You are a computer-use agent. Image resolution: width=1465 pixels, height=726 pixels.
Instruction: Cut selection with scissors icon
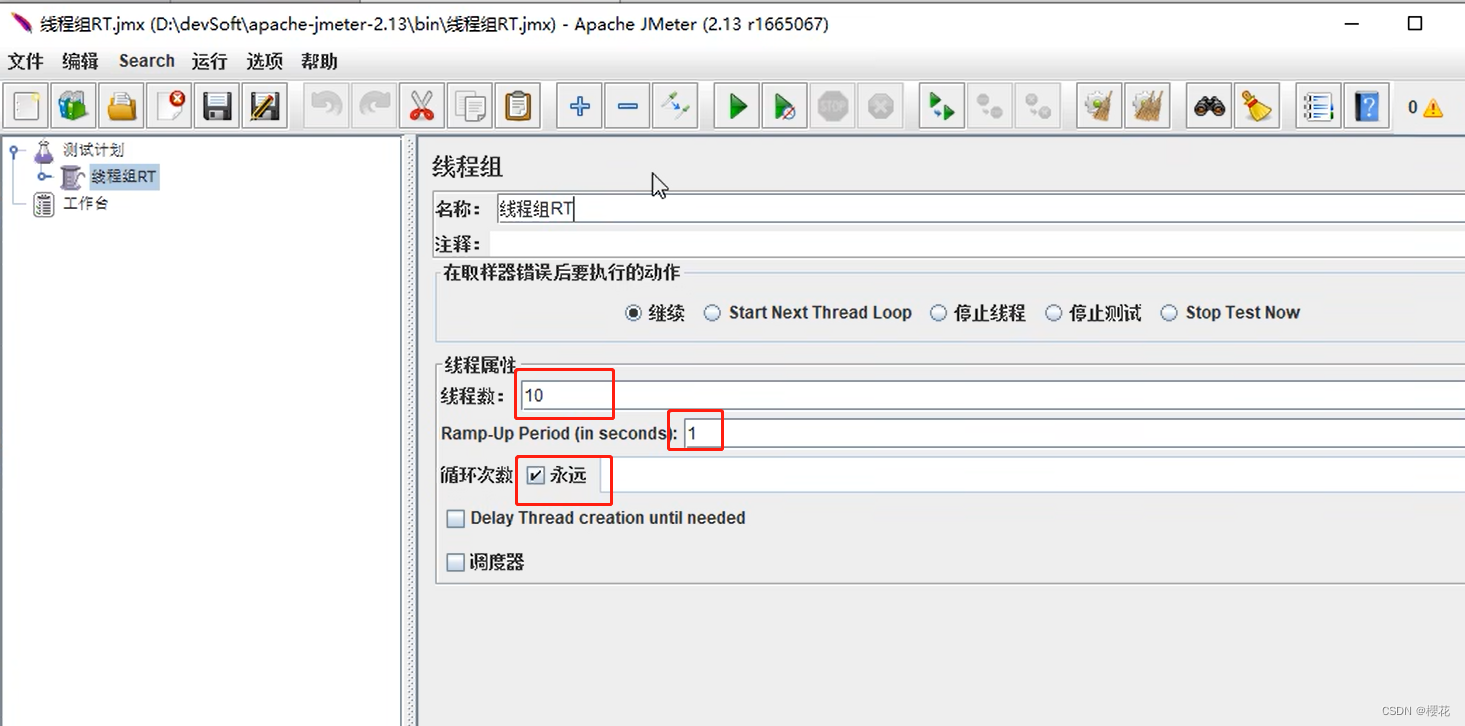click(422, 105)
